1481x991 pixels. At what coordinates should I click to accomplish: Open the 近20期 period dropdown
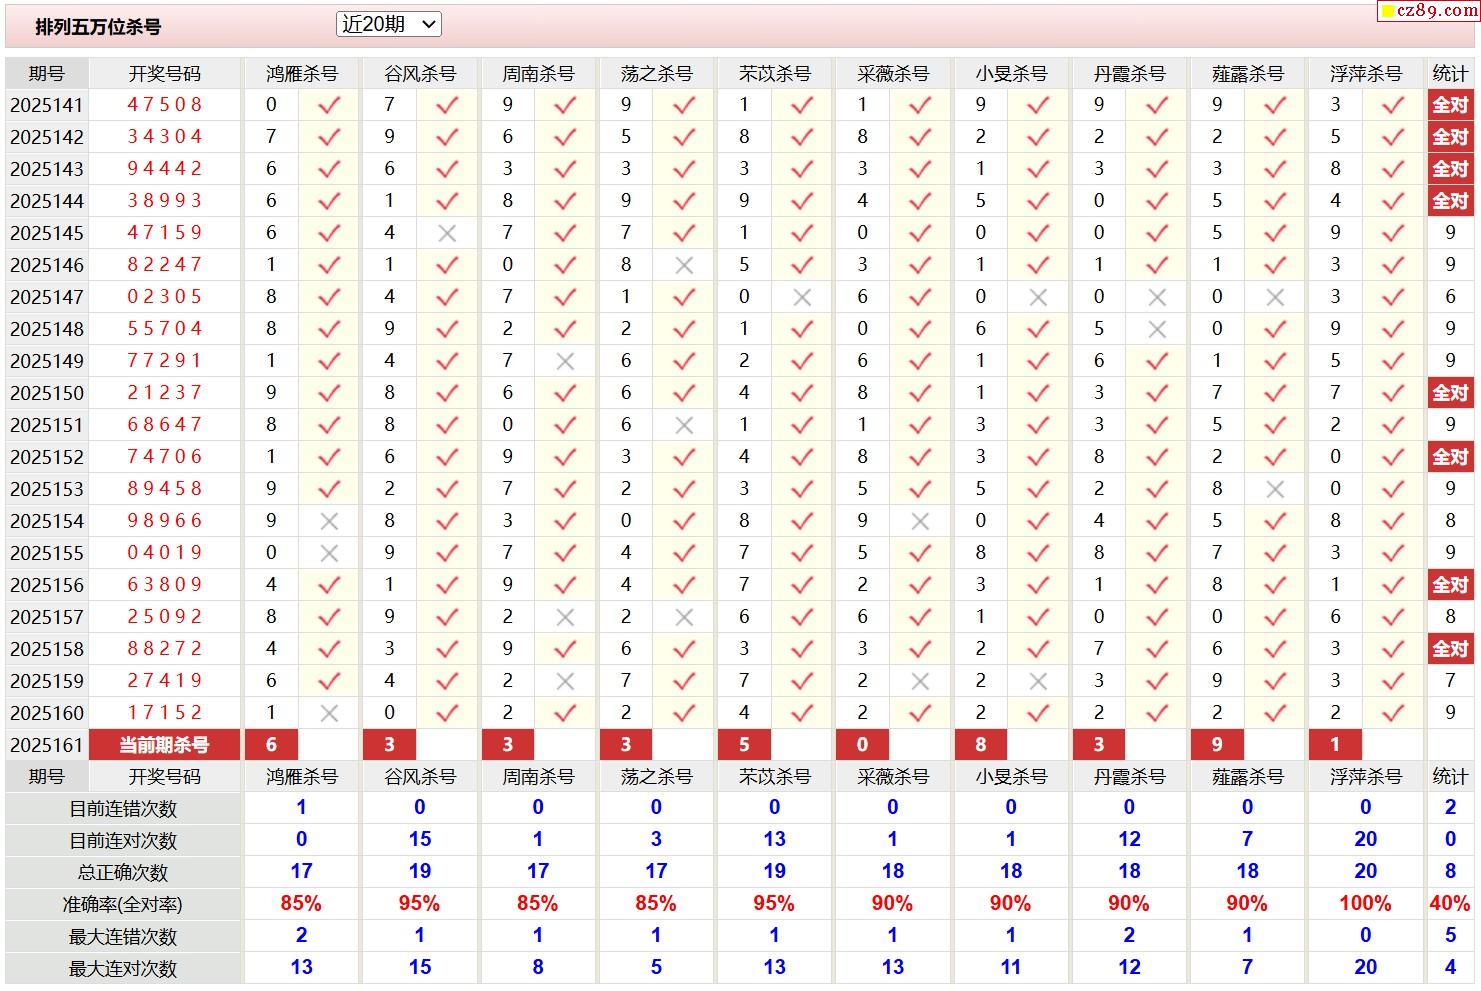tap(388, 24)
